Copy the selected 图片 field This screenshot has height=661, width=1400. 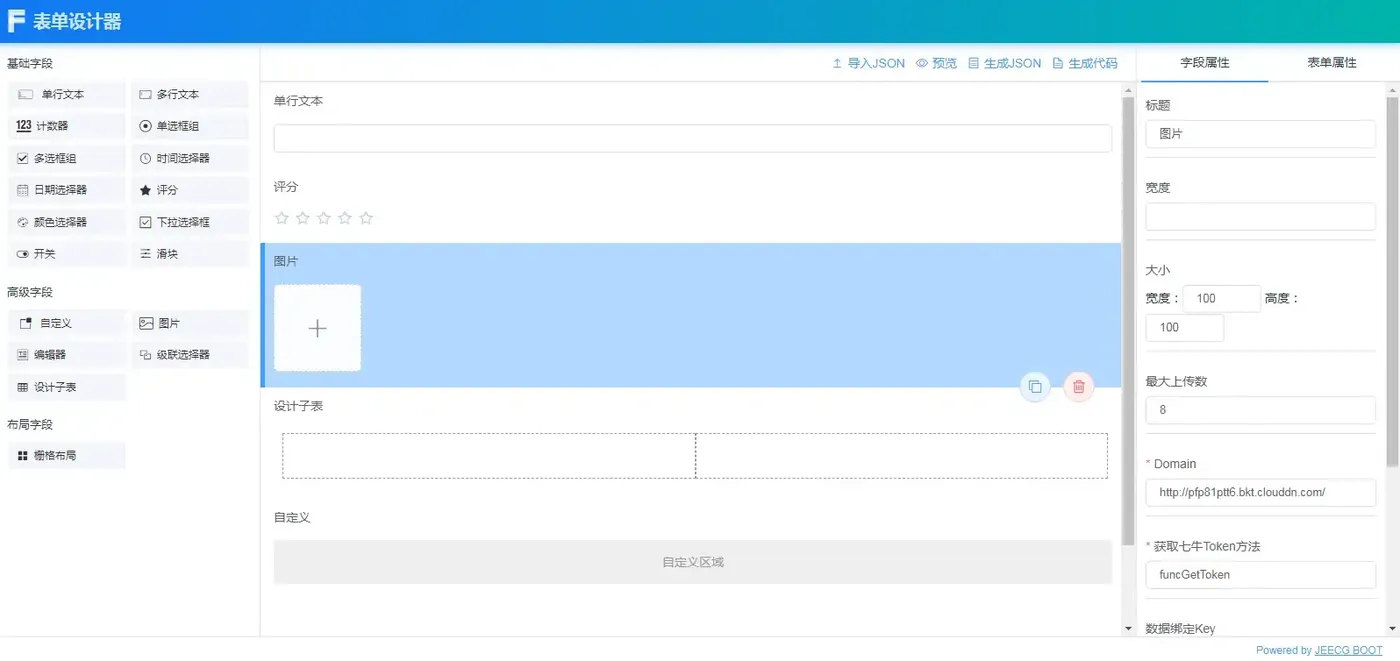click(1035, 387)
